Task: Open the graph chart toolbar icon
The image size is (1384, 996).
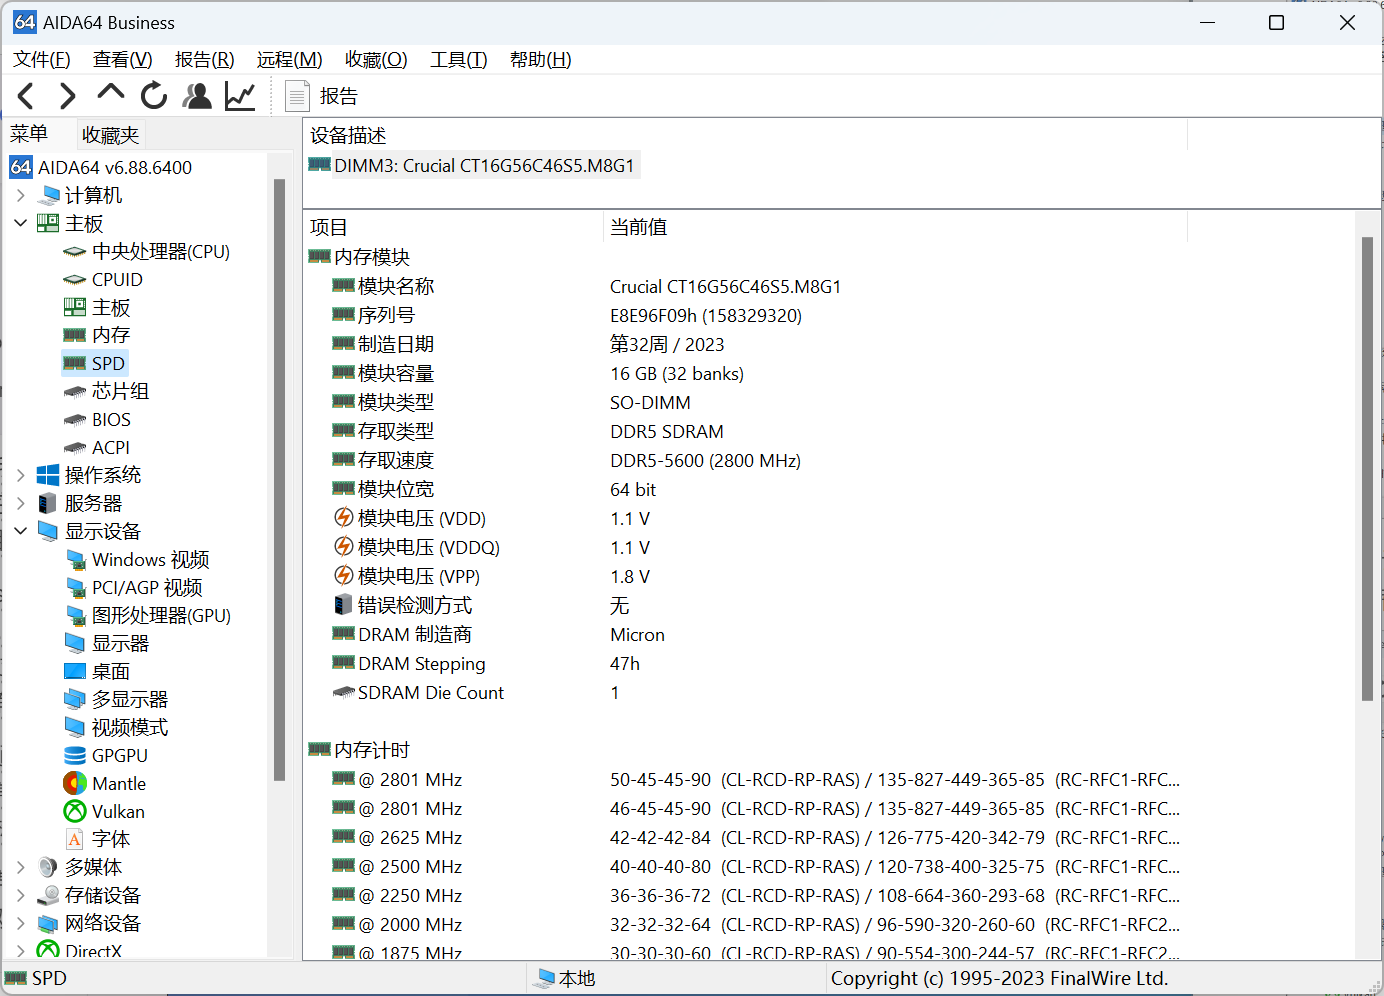Action: (x=240, y=96)
